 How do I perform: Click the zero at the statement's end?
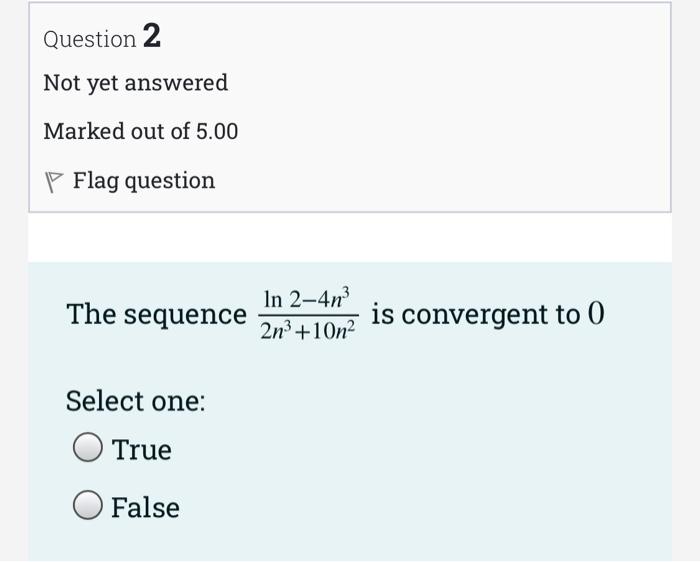(x=596, y=315)
